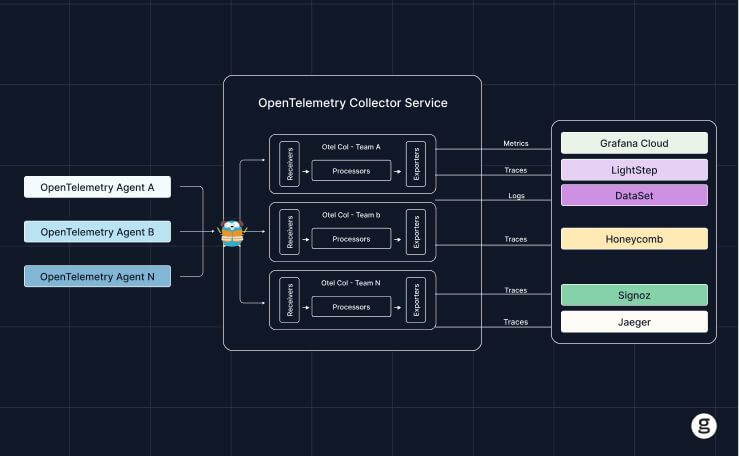The height and width of the screenshot is (456, 739).
Task: Click the Traces label leading to Honeycomb
Action: coord(516,239)
